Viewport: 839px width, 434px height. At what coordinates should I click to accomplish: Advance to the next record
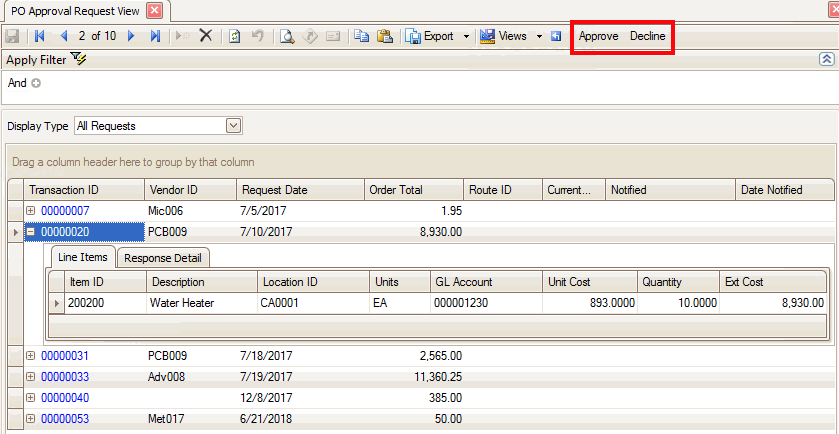tap(131, 36)
